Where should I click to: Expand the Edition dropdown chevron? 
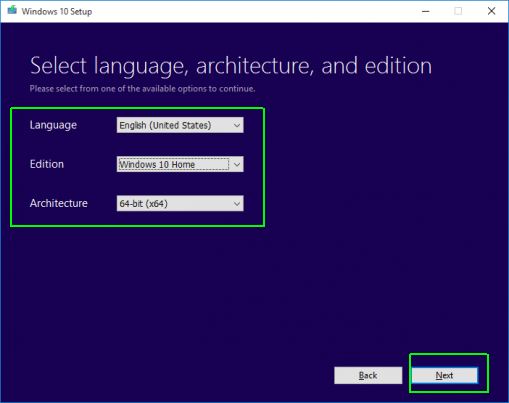(237, 164)
